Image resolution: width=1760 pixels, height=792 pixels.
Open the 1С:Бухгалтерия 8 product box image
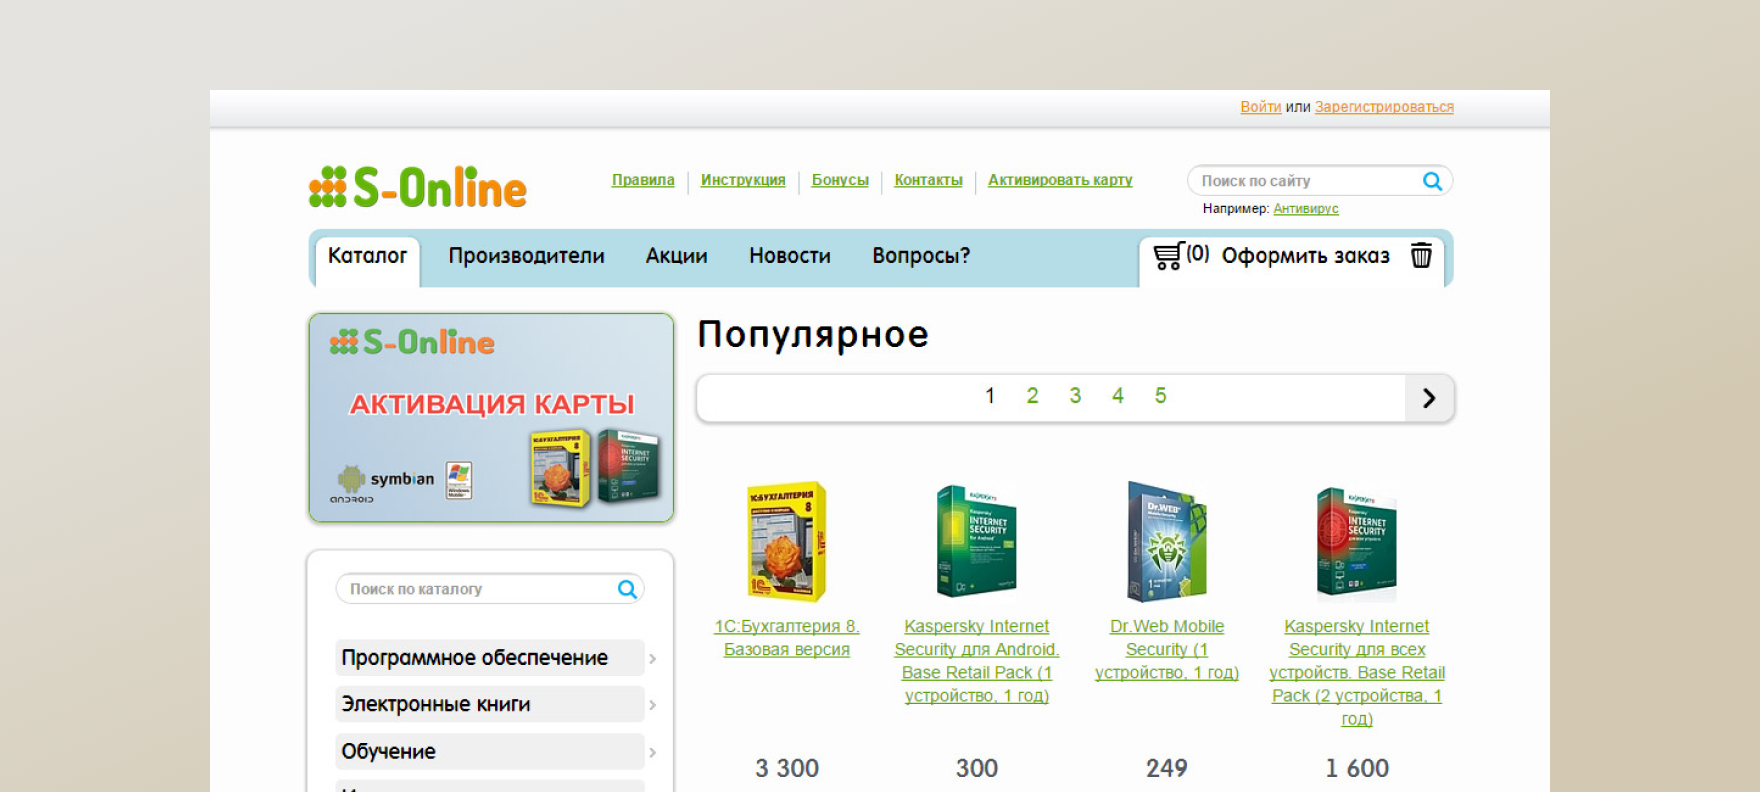[787, 541]
